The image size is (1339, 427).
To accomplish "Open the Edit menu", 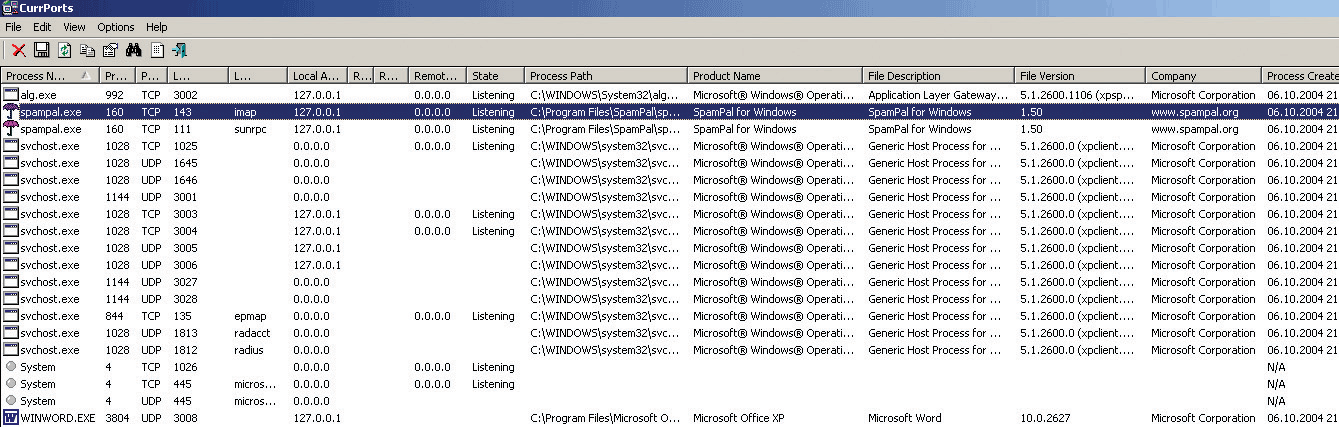I will (x=42, y=27).
